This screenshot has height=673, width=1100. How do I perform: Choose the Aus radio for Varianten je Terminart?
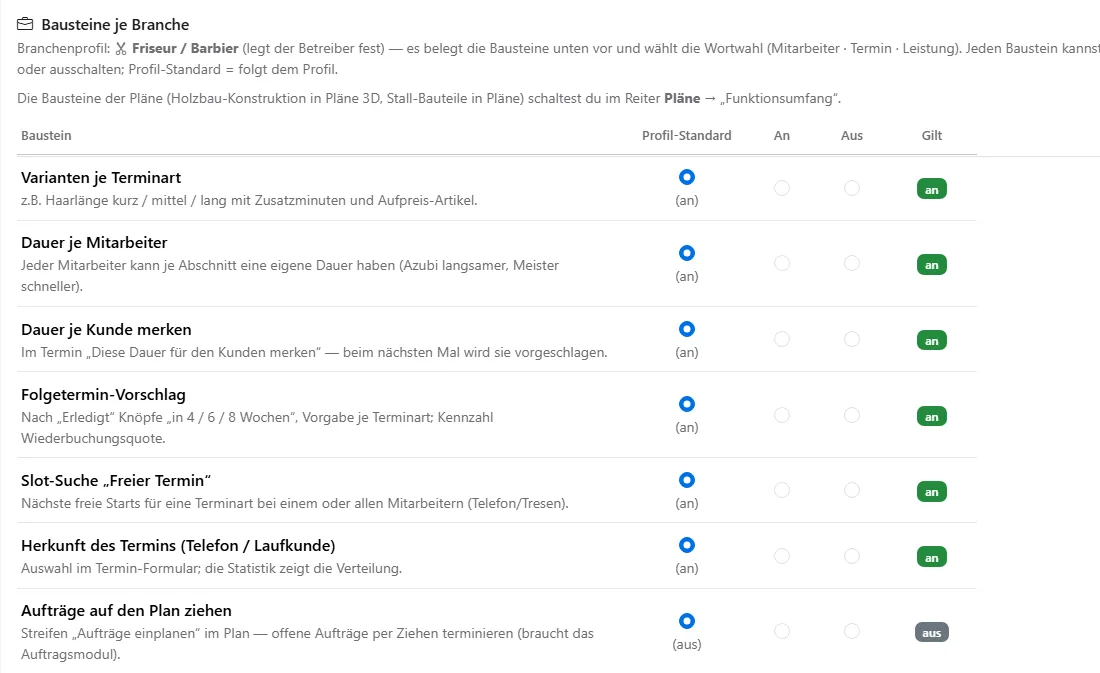pyautogui.click(x=852, y=188)
